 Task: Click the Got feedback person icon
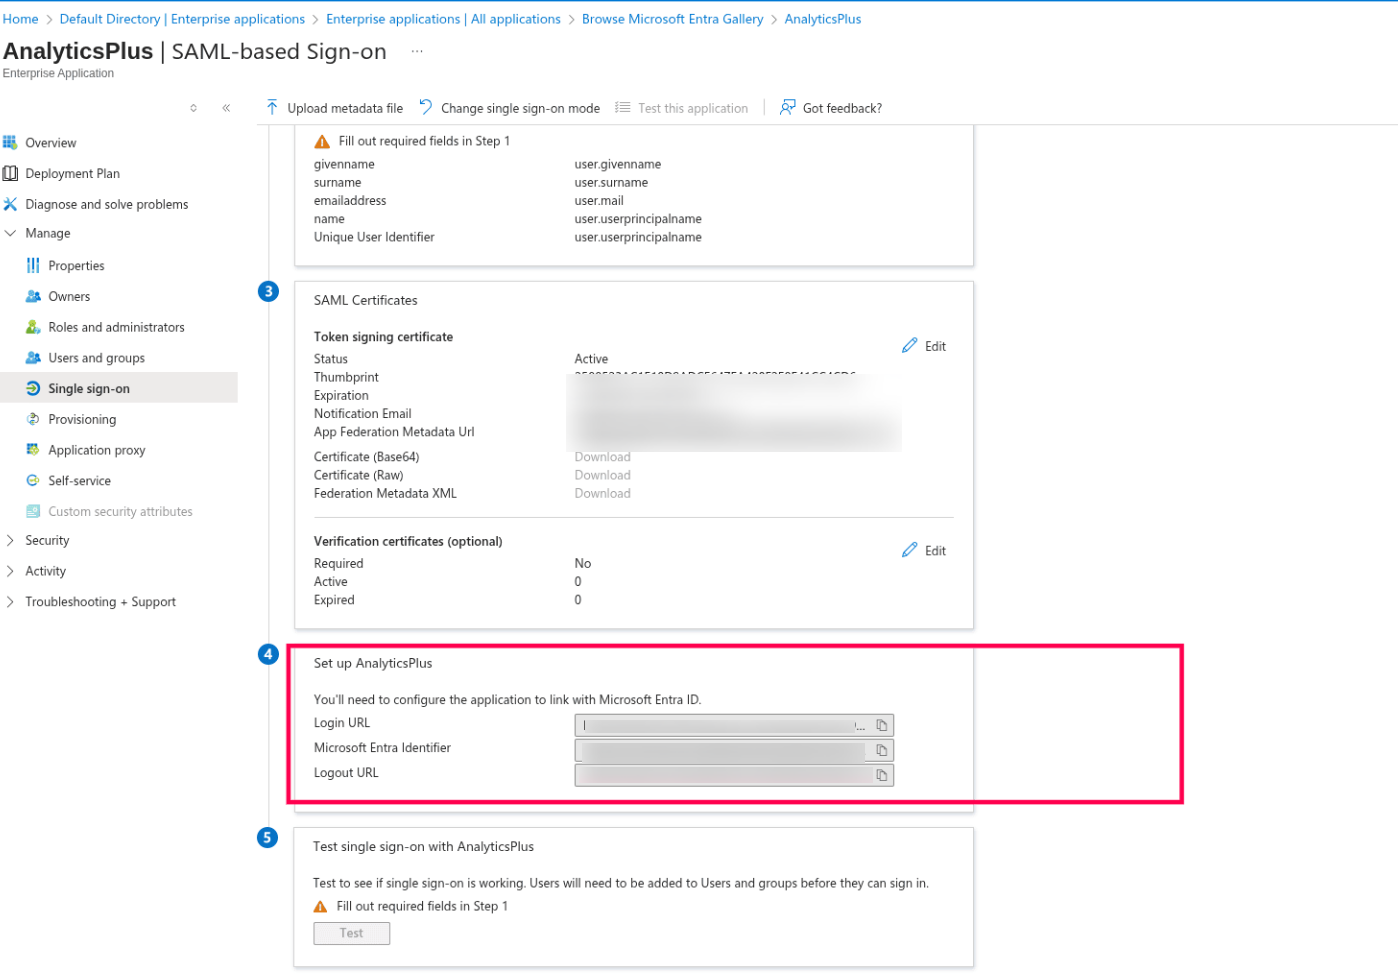(788, 107)
